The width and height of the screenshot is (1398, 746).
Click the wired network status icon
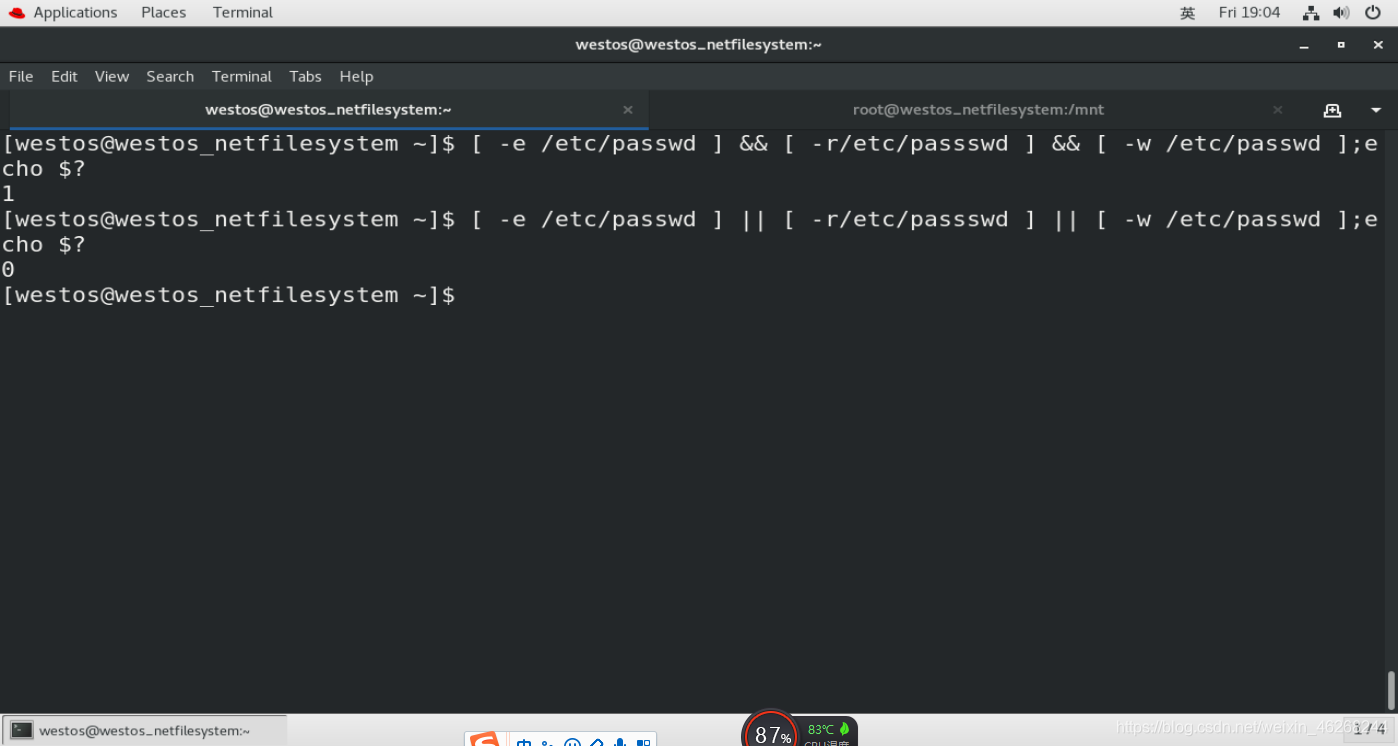coord(1311,13)
